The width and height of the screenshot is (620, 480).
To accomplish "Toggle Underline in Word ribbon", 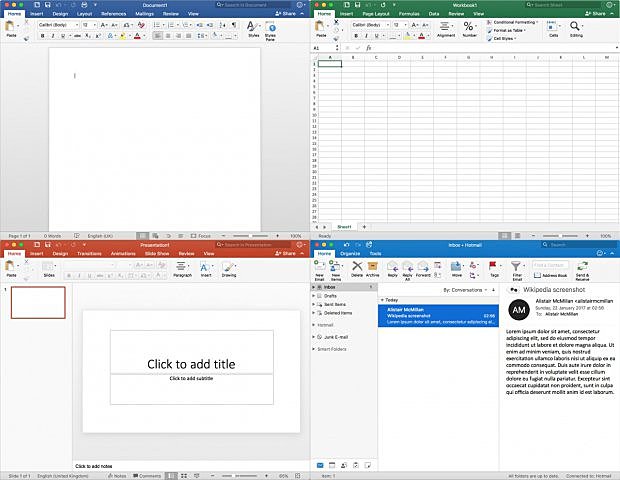I will tap(63, 36).
